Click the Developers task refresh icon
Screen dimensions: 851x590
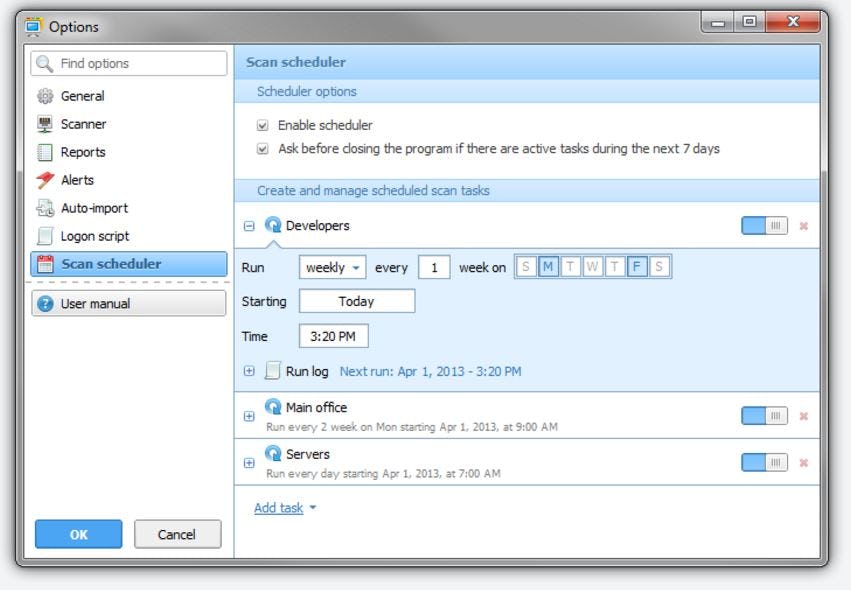[273, 225]
